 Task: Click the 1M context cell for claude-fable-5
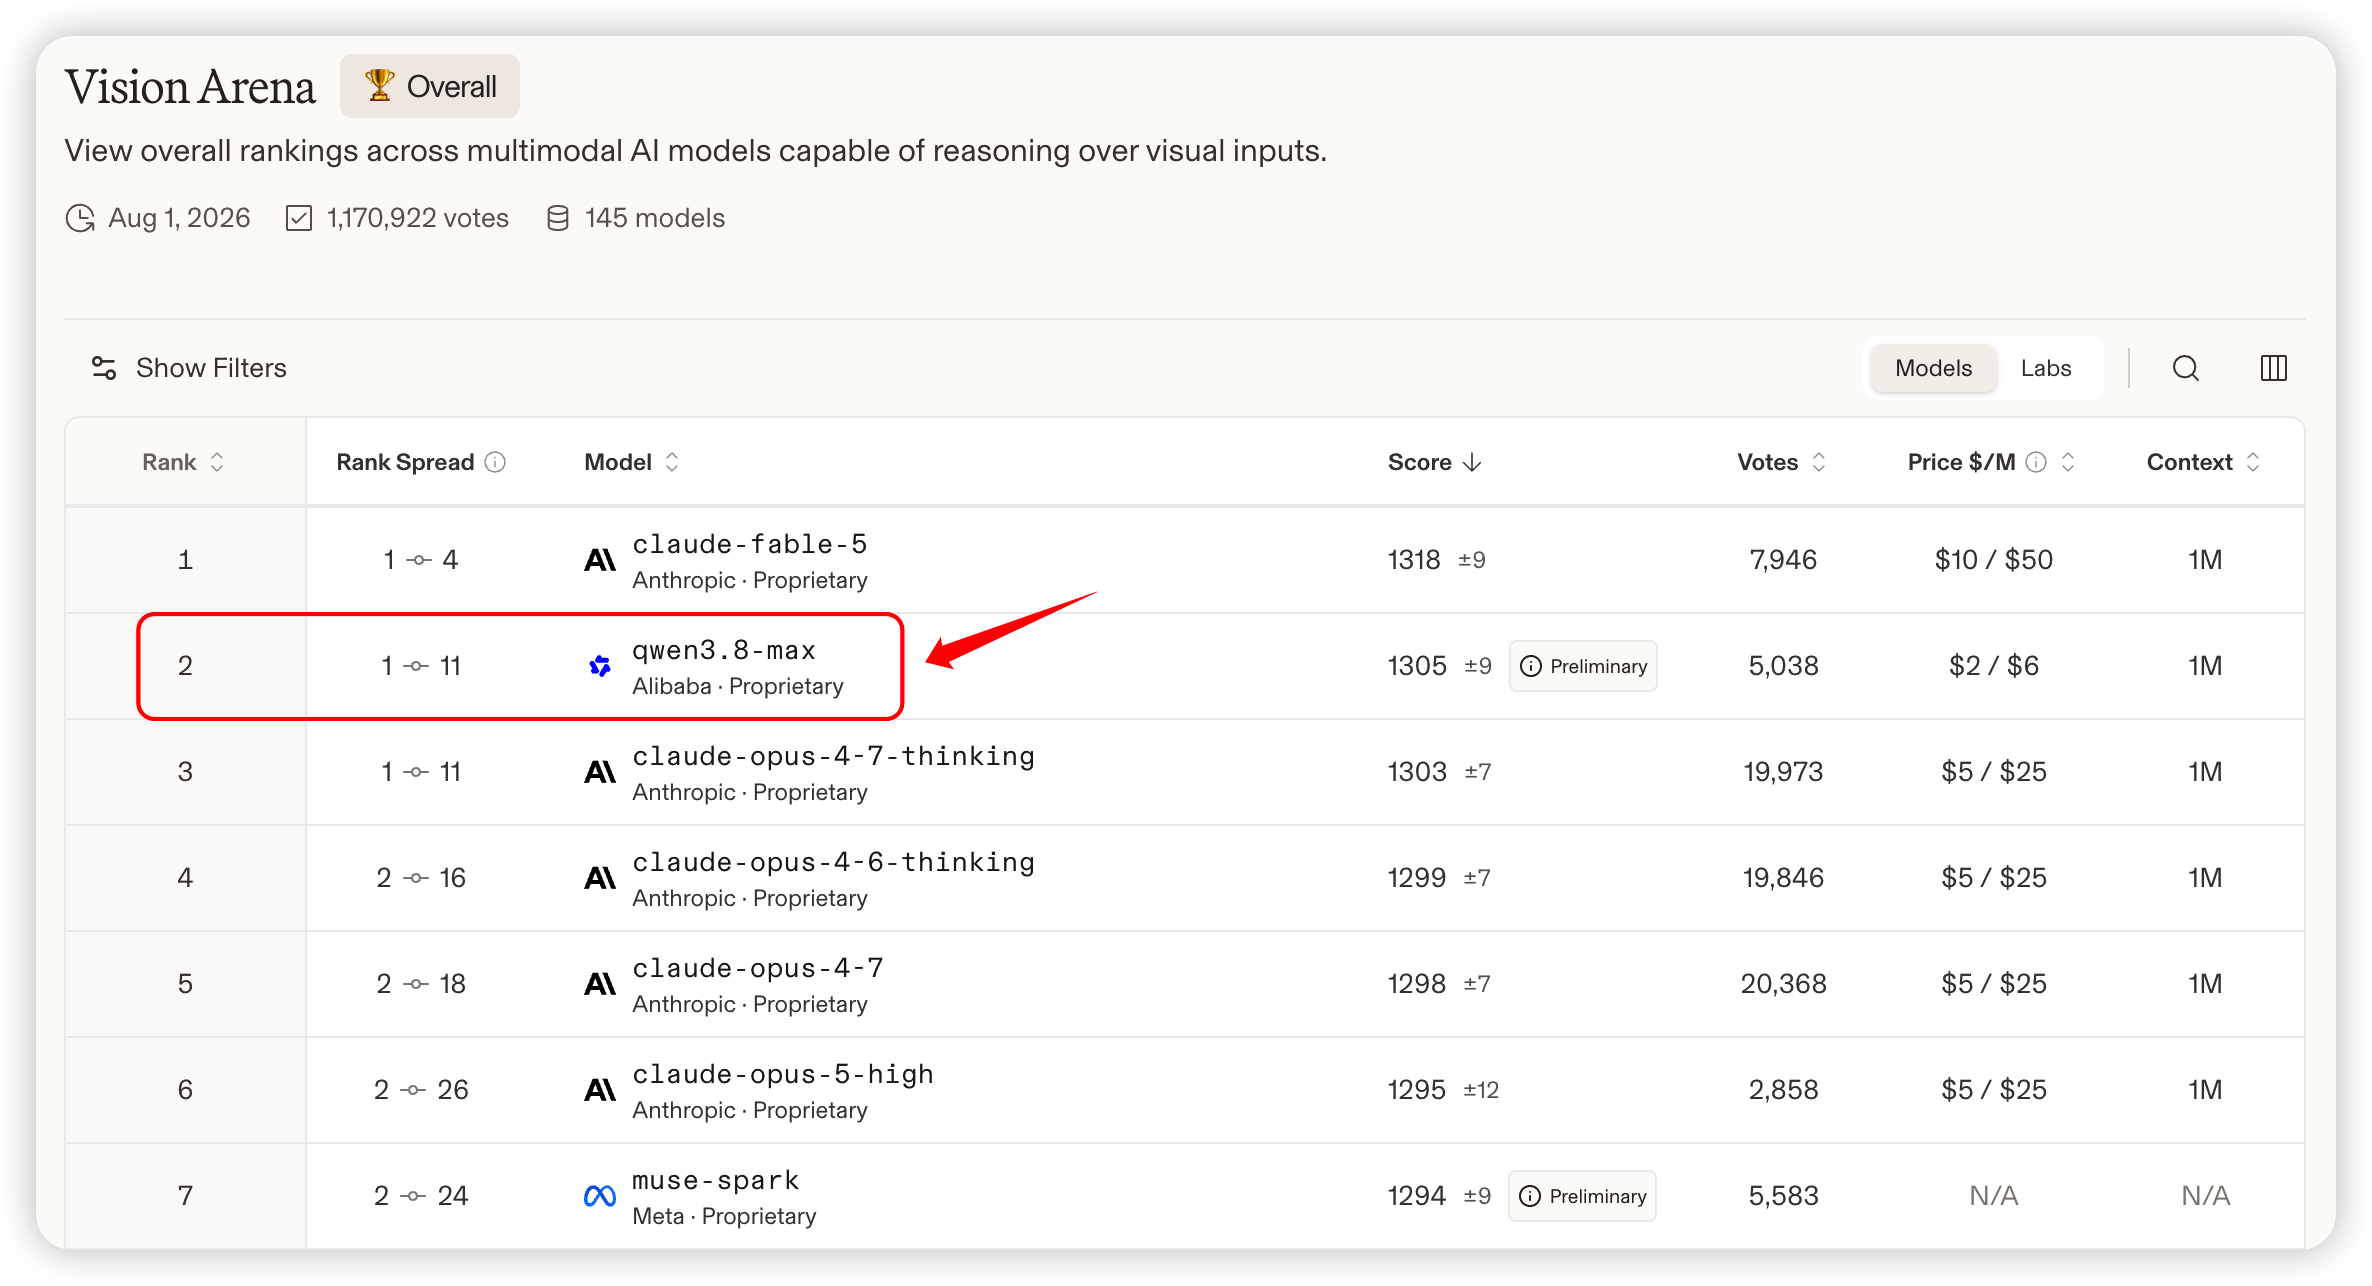tap(2205, 560)
